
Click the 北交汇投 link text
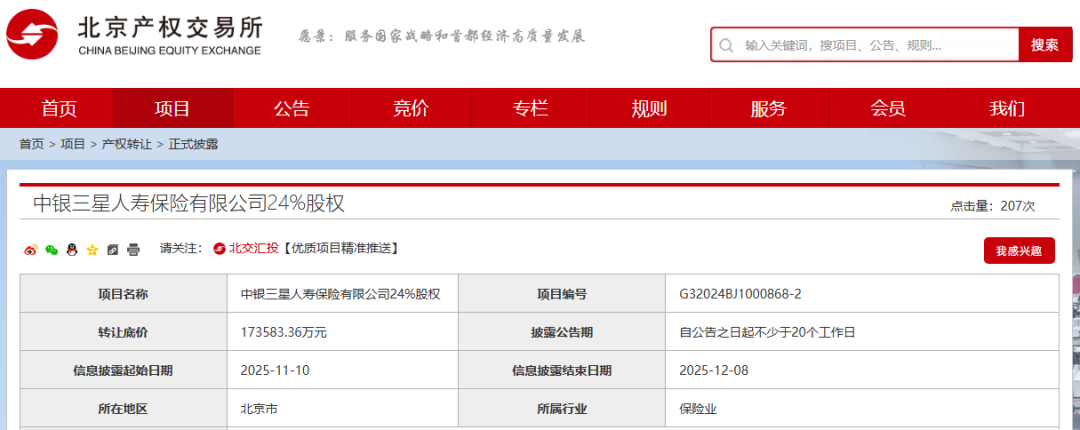[x=254, y=249]
